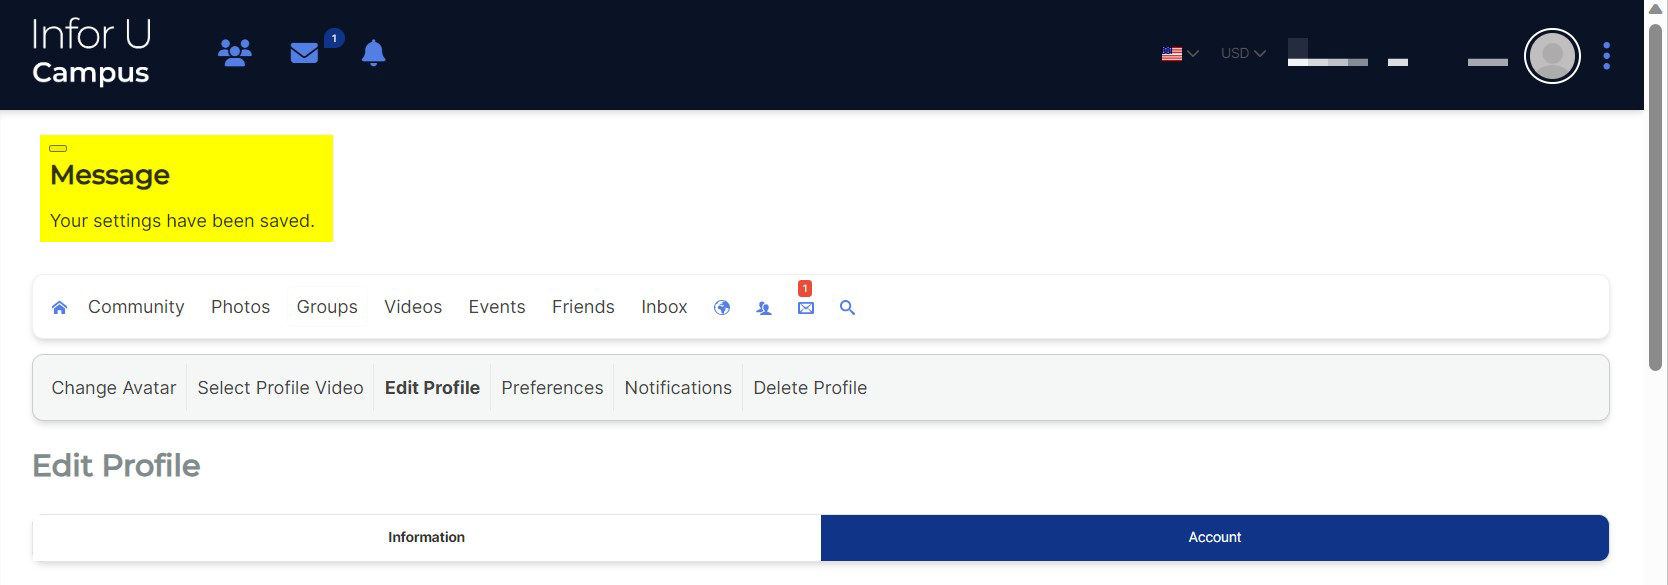1668x585 pixels.
Task: Open the three-dot vertical menu
Action: pos(1606,56)
